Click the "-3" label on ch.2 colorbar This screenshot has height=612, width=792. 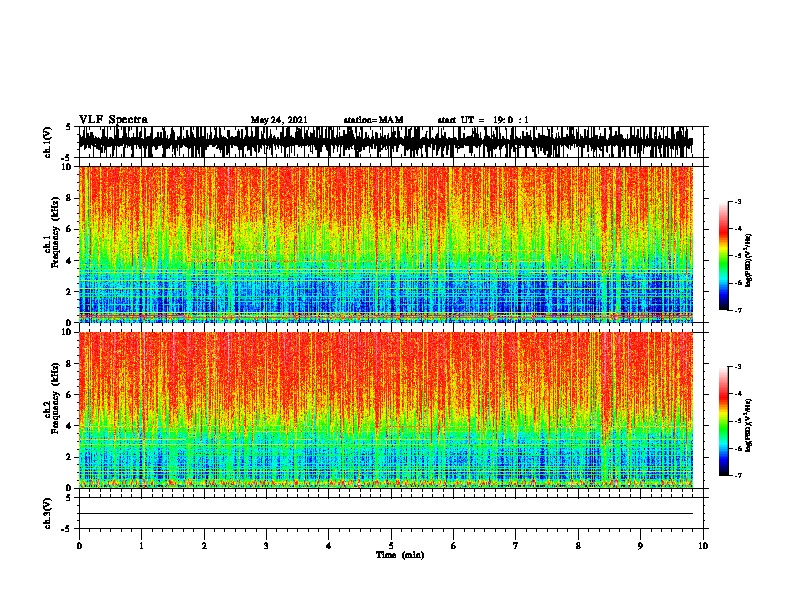point(737,367)
